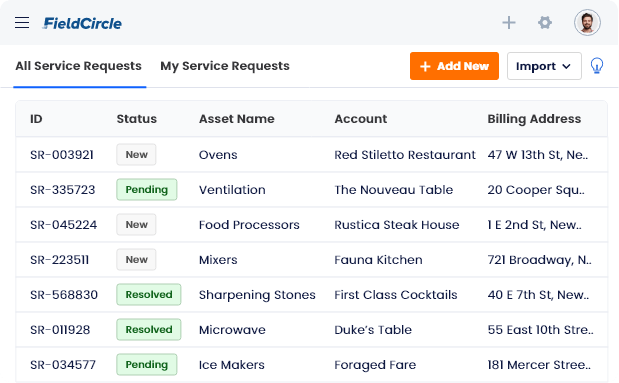The width and height of the screenshot is (619, 383).
Task: Sort by Billing Address column header
Action: [x=534, y=119]
